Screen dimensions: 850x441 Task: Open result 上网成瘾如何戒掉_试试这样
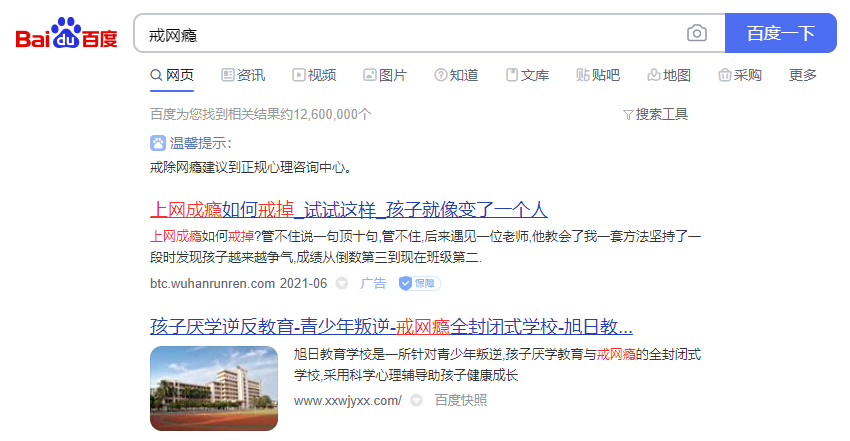(349, 210)
